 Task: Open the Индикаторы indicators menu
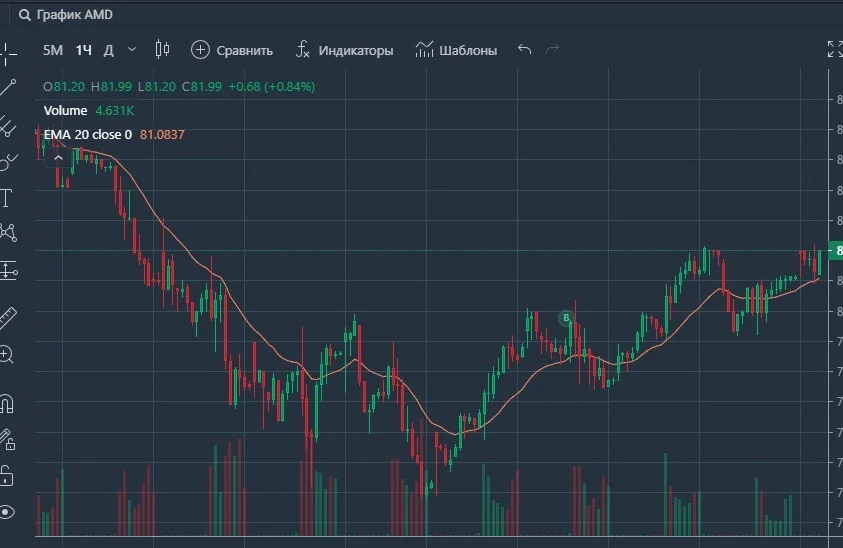(345, 51)
